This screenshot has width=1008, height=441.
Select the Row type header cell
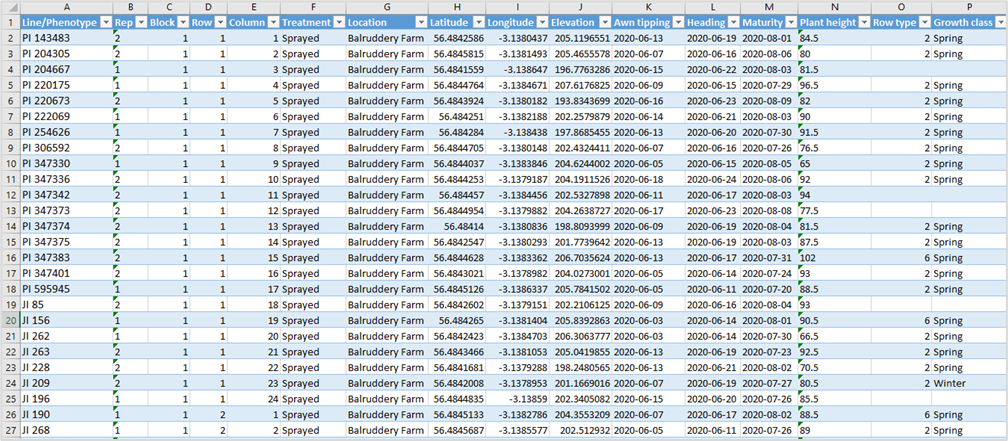click(893, 22)
